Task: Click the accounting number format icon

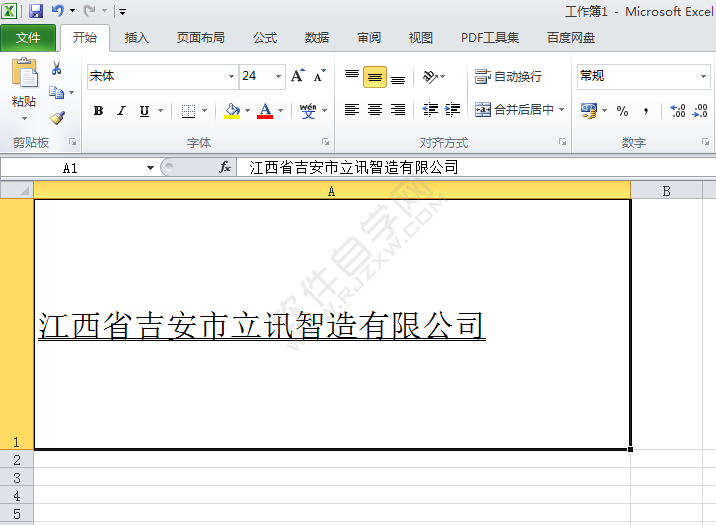Action: click(x=589, y=110)
